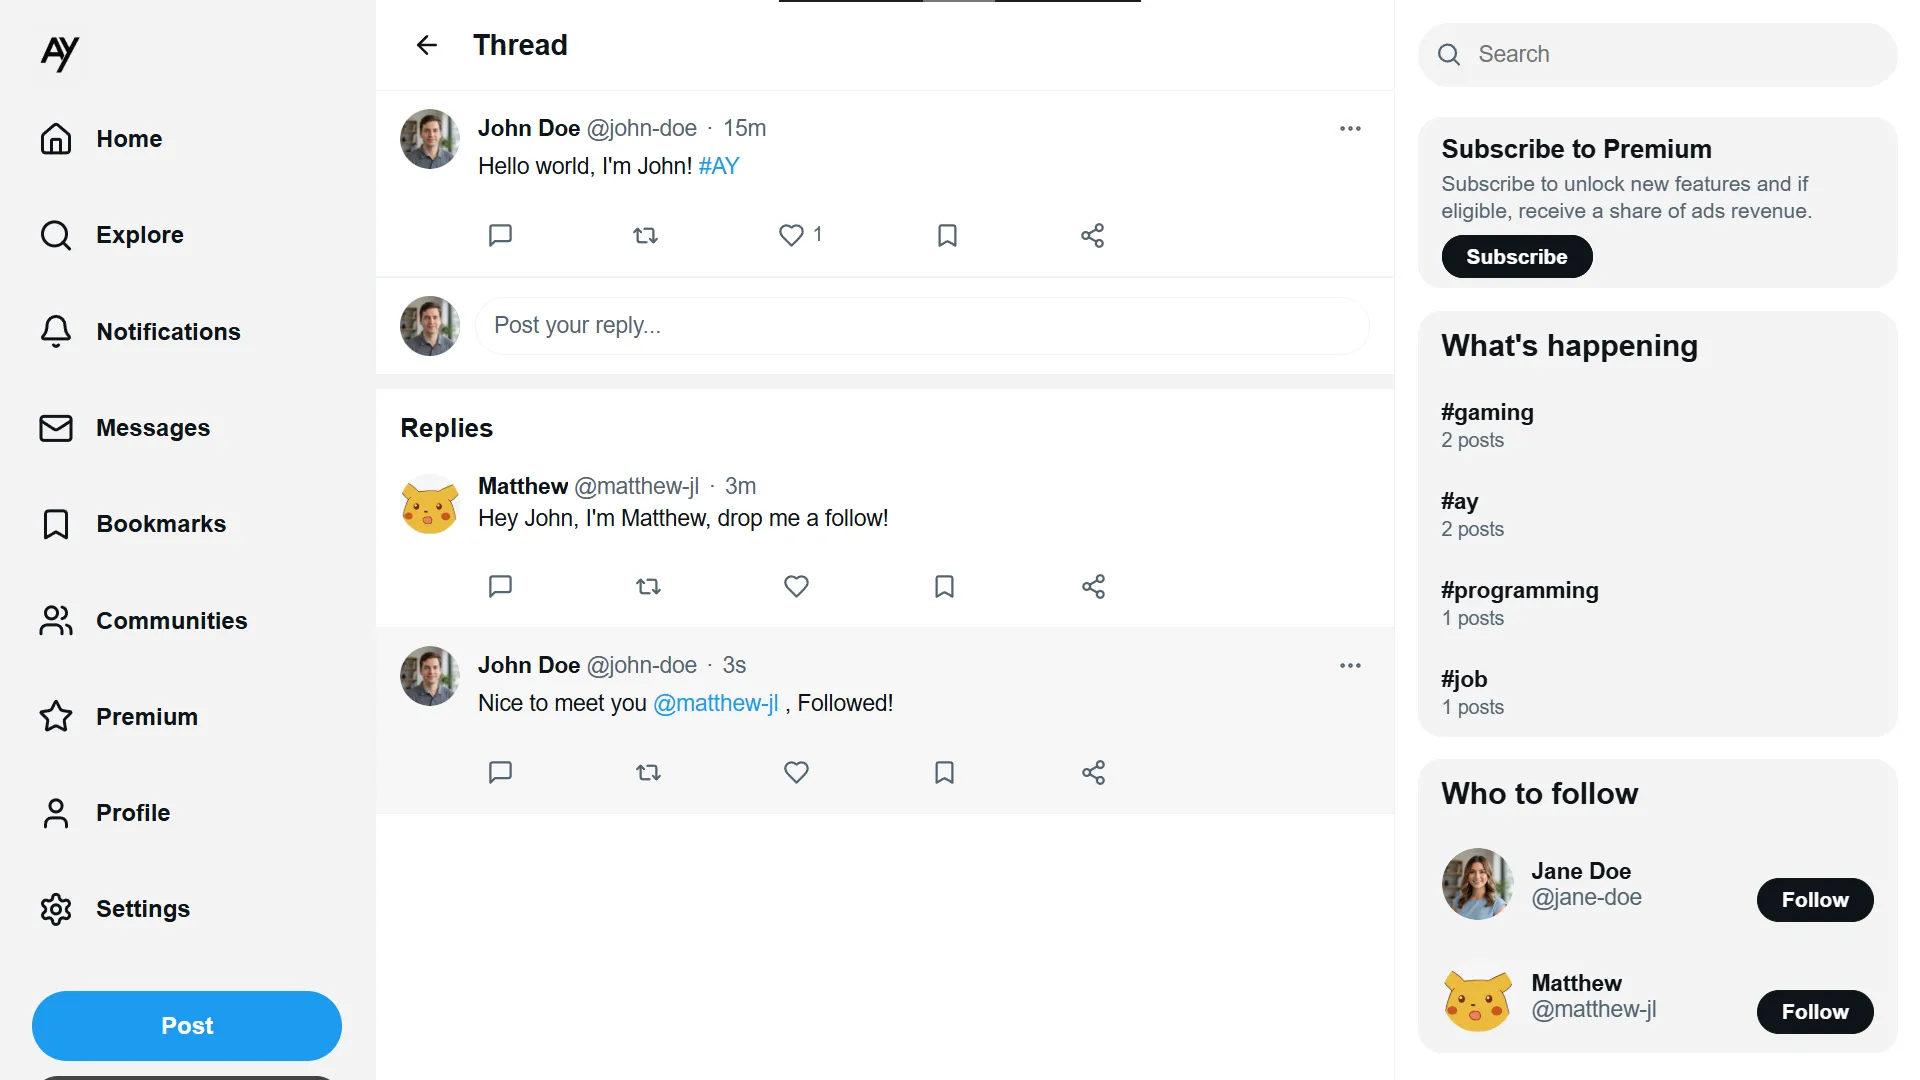The height and width of the screenshot is (1080, 1920).
Task: Click the #AY hashtag in John's post
Action: 718,166
